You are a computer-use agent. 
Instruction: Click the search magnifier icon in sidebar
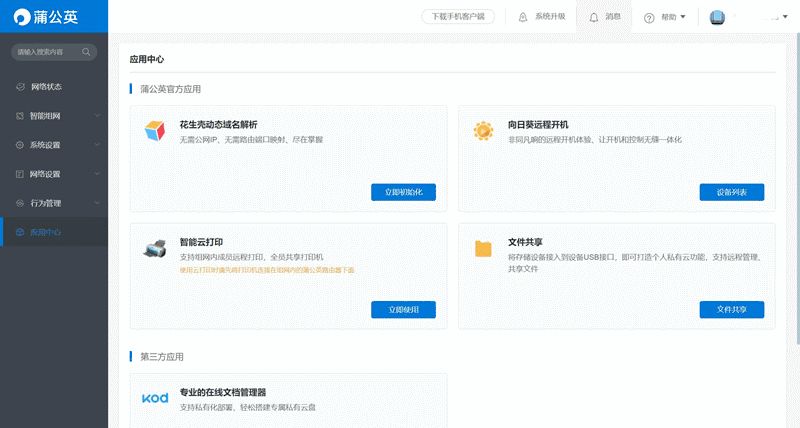(86, 52)
